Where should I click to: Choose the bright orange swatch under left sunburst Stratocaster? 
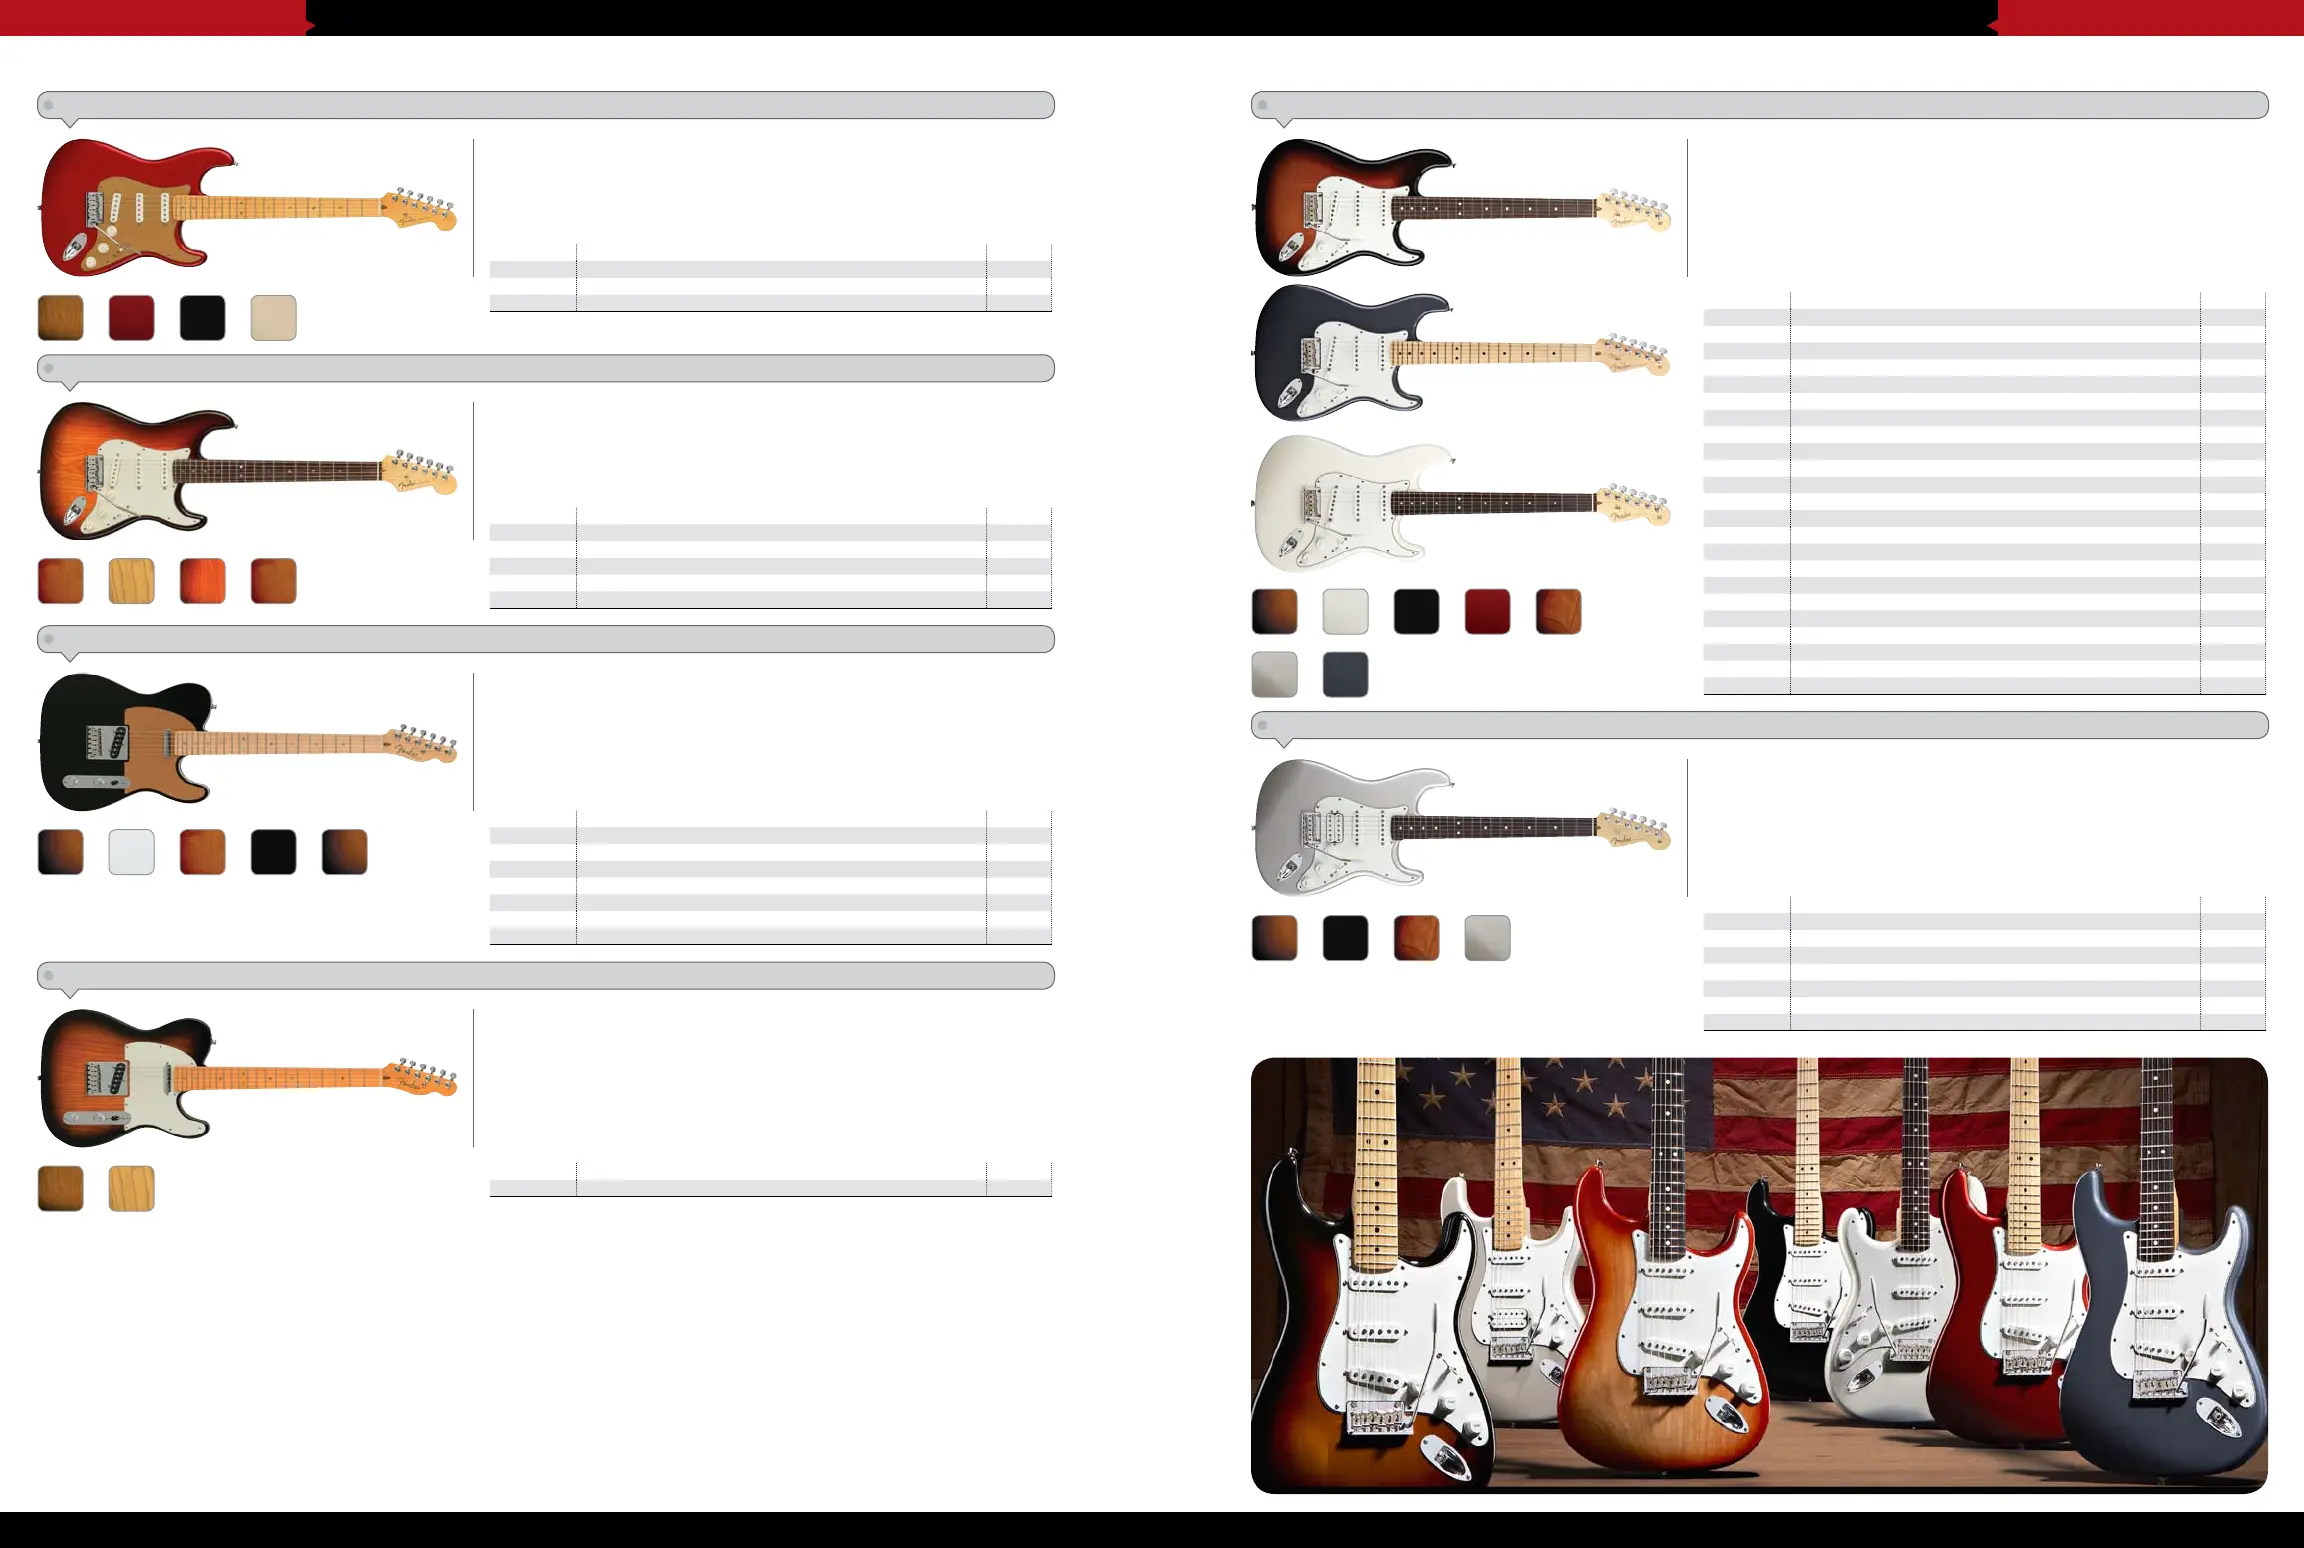pyautogui.click(x=202, y=581)
